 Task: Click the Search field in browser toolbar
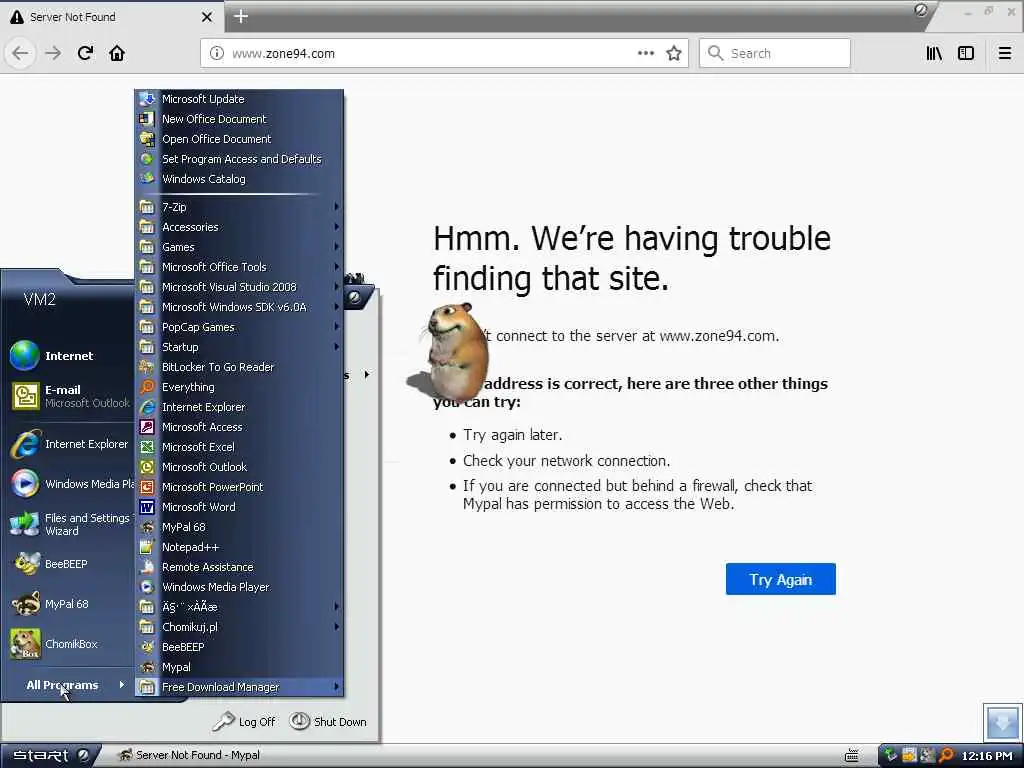click(775, 53)
